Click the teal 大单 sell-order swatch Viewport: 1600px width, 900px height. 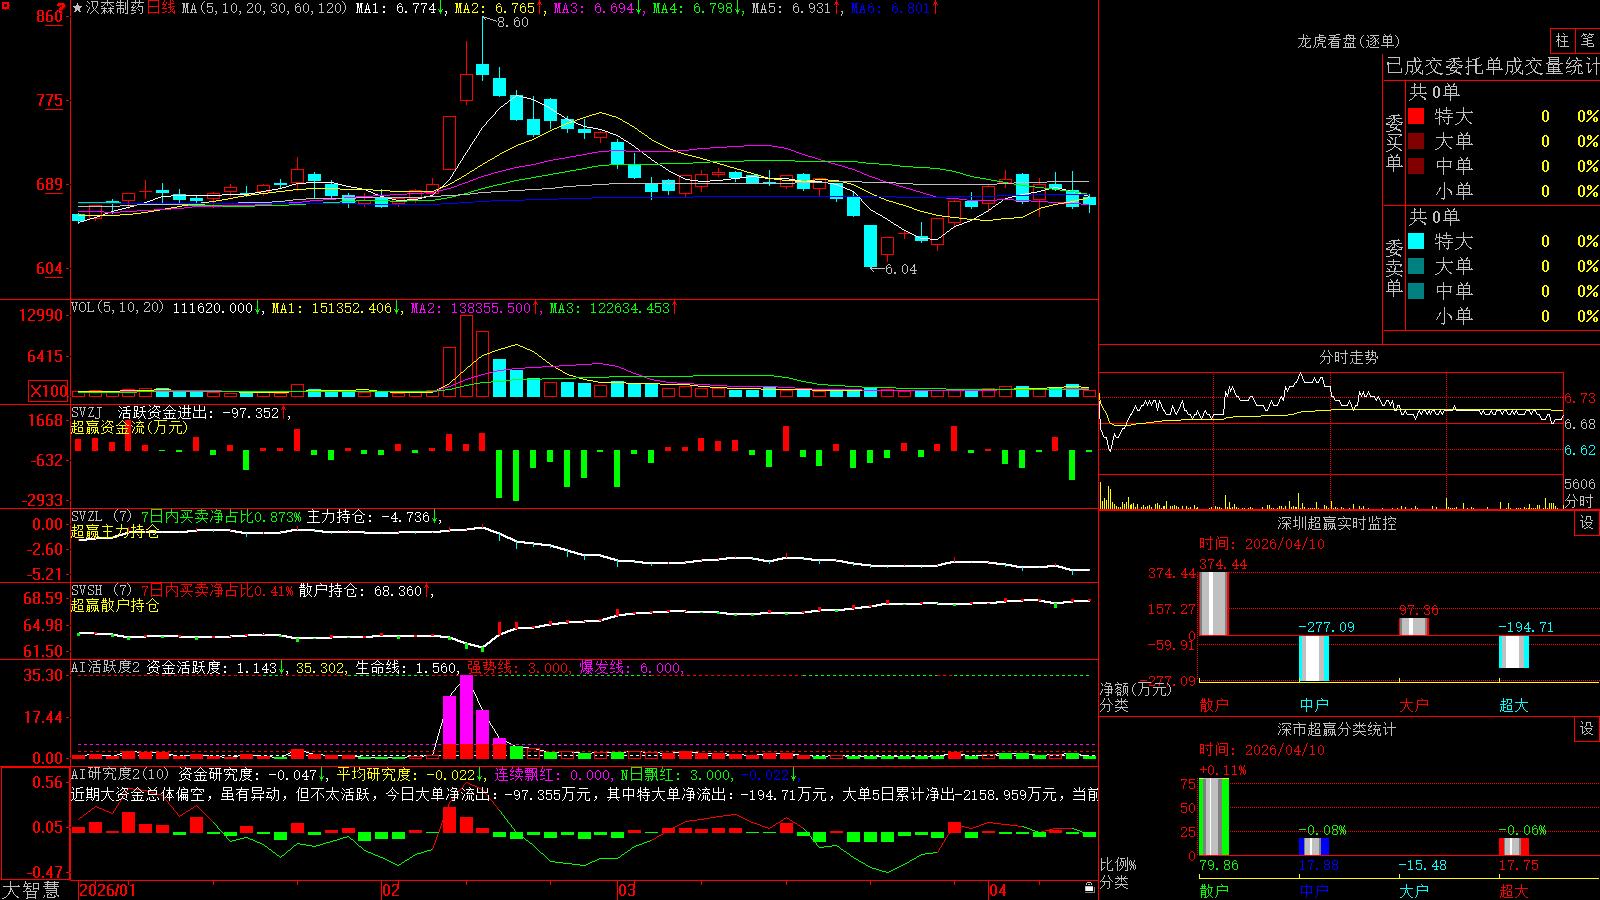point(1416,266)
